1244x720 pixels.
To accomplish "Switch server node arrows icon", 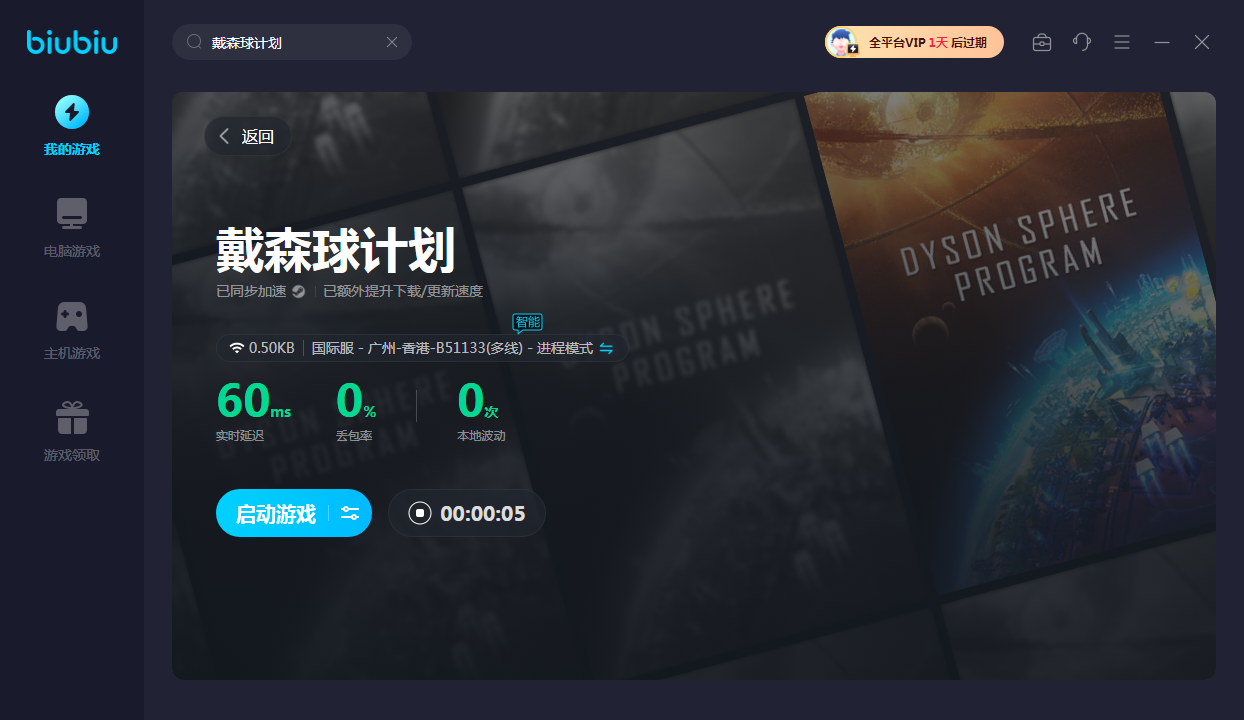I will coord(606,348).
